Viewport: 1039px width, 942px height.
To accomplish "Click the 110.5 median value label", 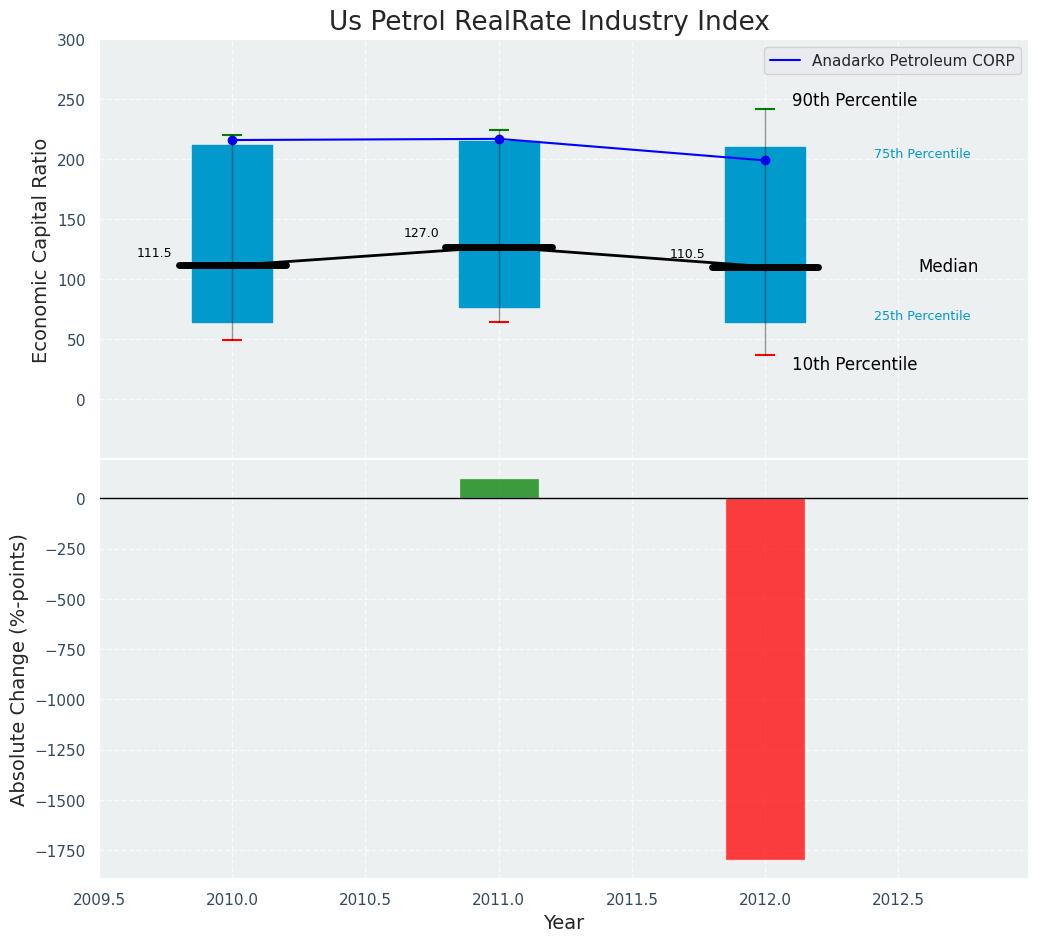I will [687, 254].
